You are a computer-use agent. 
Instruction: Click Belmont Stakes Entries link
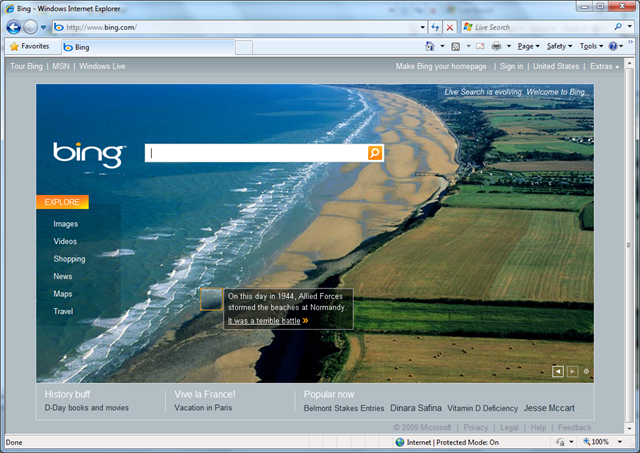coord(344,408)
